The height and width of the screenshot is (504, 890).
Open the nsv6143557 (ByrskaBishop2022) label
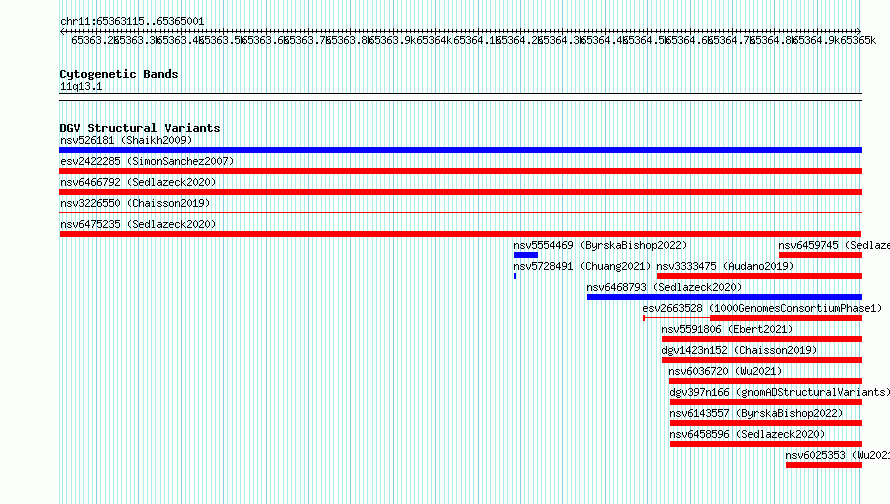756,413
